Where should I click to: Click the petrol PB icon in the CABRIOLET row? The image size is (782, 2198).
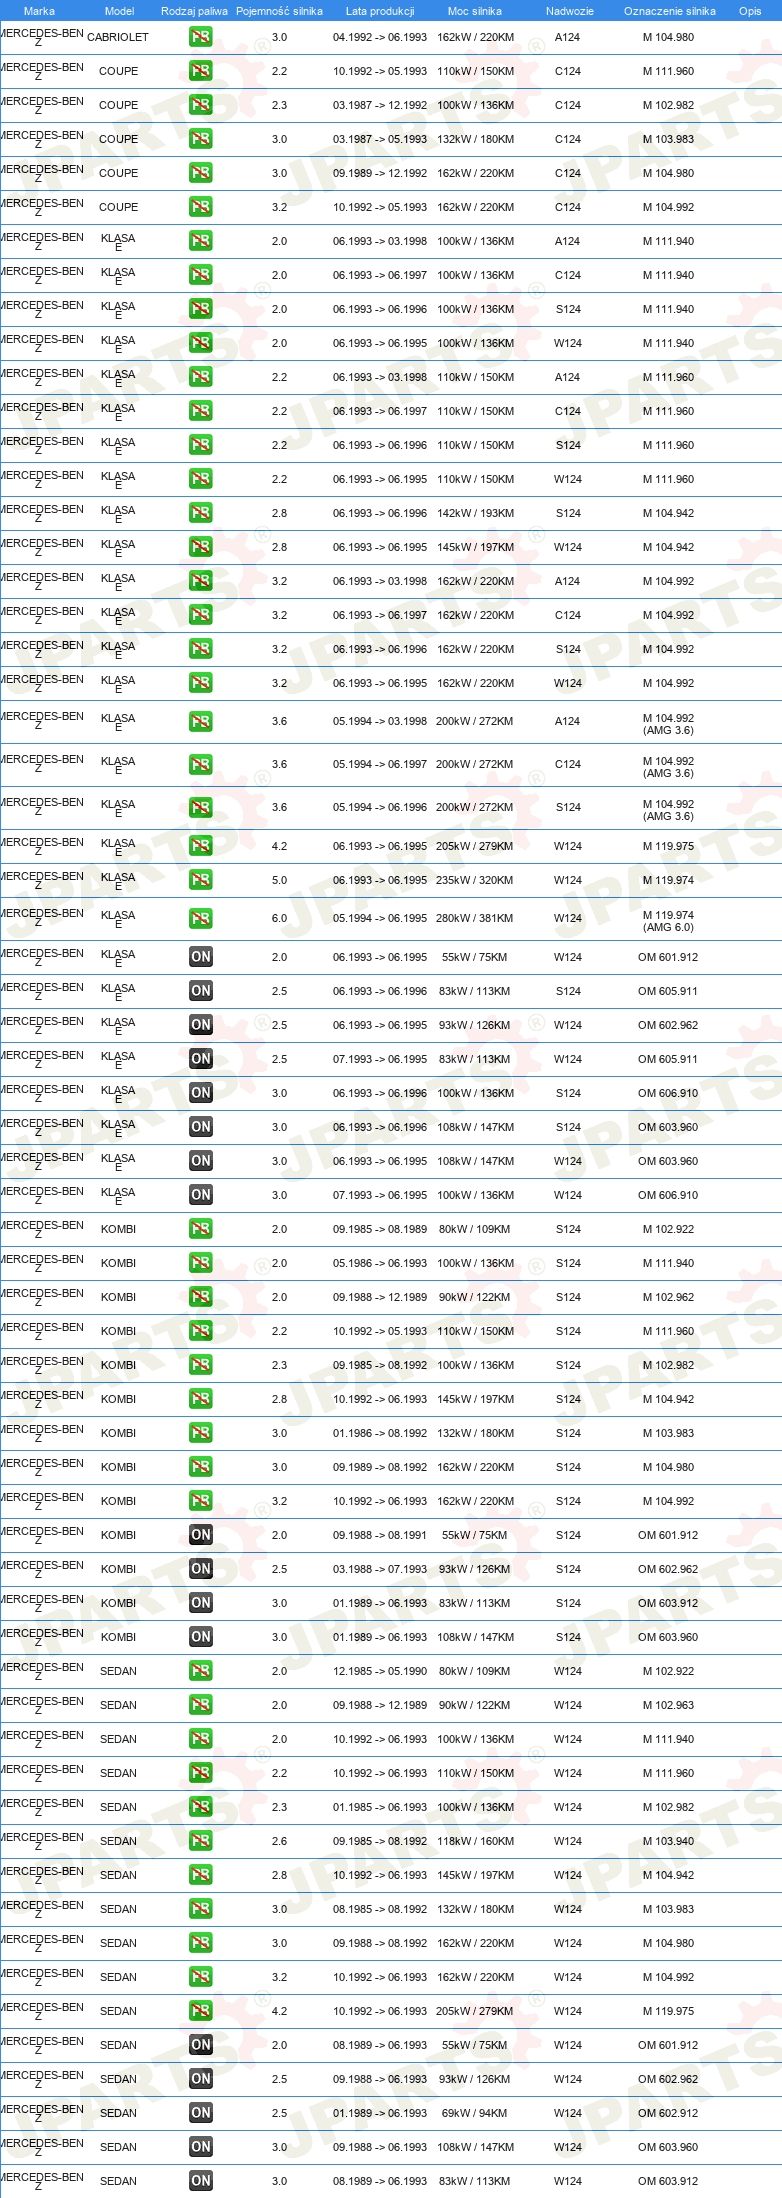[200, 37]
